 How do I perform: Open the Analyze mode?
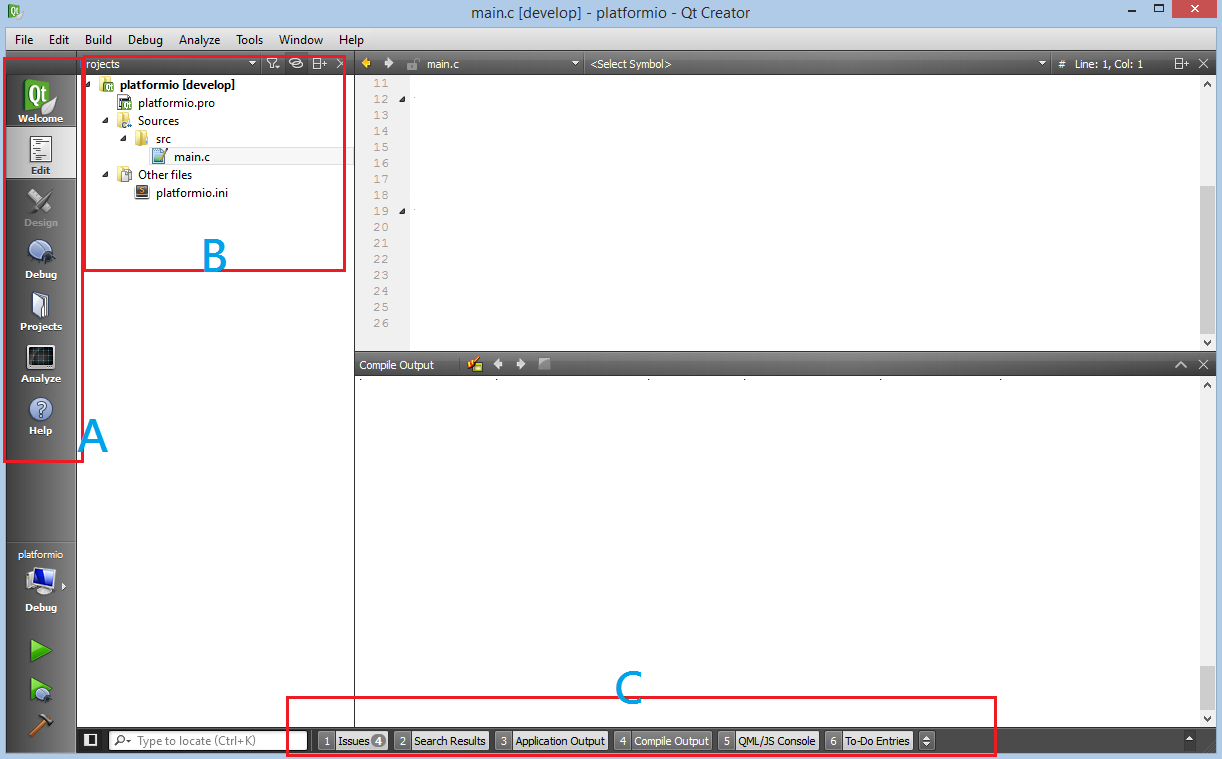40,361
